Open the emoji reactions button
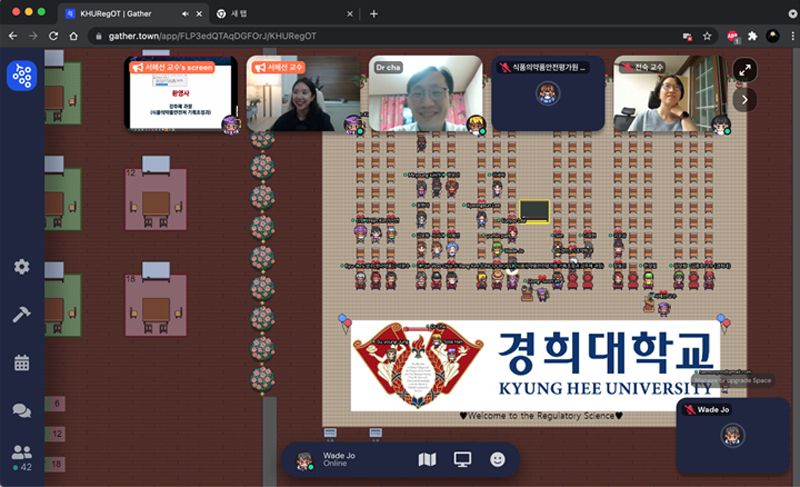 497,459
